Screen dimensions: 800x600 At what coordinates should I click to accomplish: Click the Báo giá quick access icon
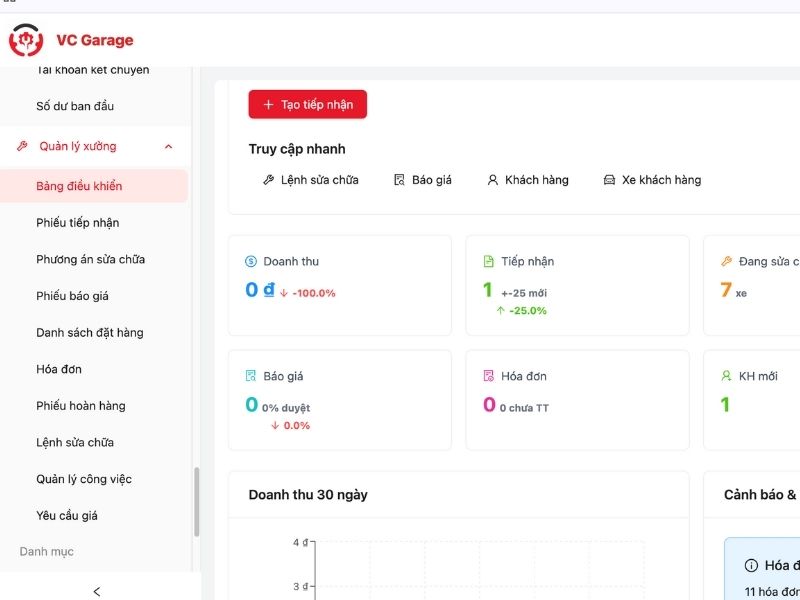(x=399, y=180)
